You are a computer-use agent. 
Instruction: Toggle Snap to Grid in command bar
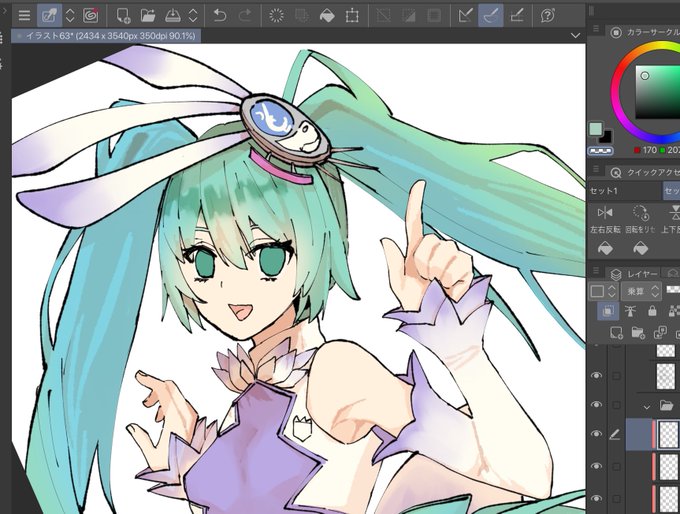point(517,16)
